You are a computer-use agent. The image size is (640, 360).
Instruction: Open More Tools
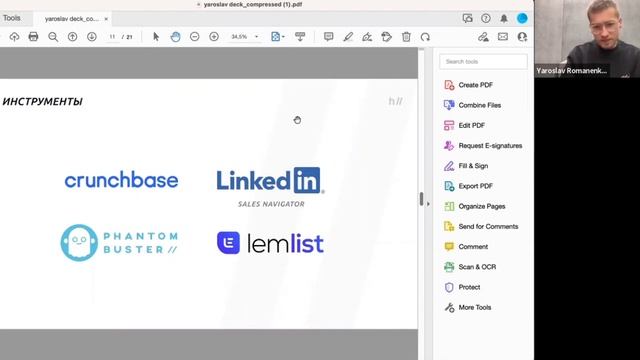[x=467, y=307]
